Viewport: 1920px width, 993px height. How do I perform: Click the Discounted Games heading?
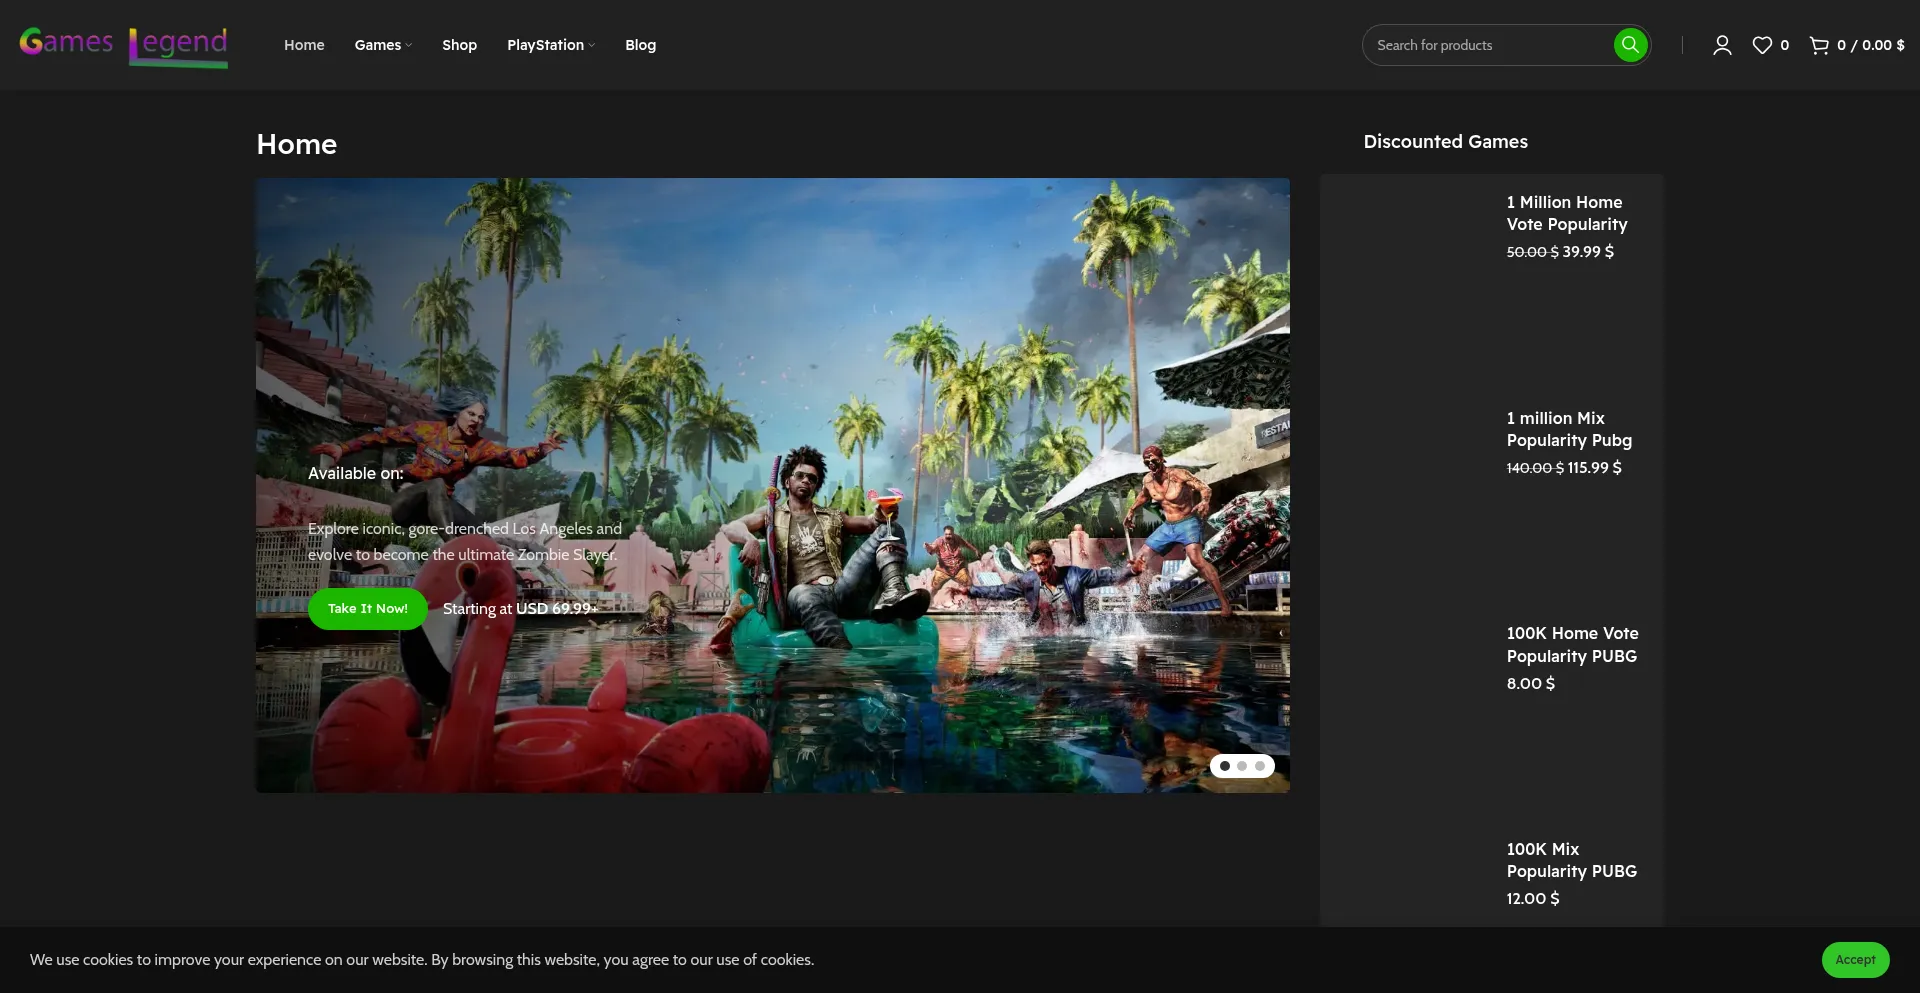coord(1446,142)
